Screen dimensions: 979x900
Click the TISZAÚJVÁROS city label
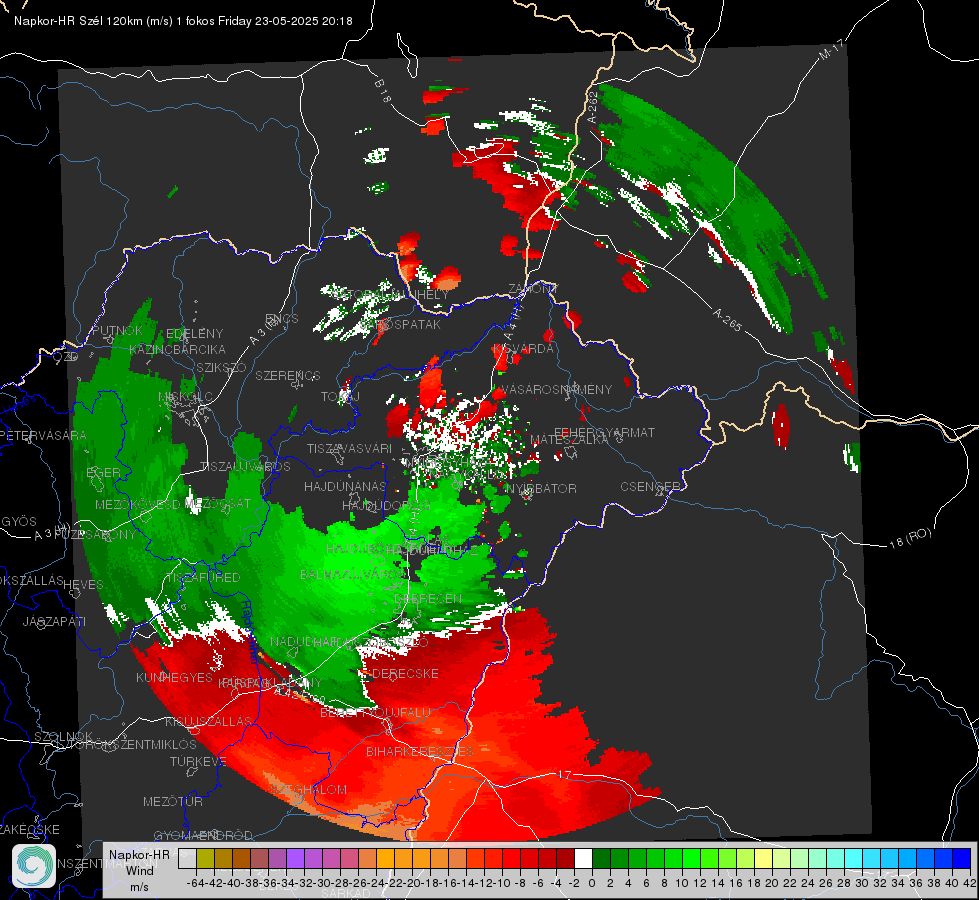(x=245, y=467)
